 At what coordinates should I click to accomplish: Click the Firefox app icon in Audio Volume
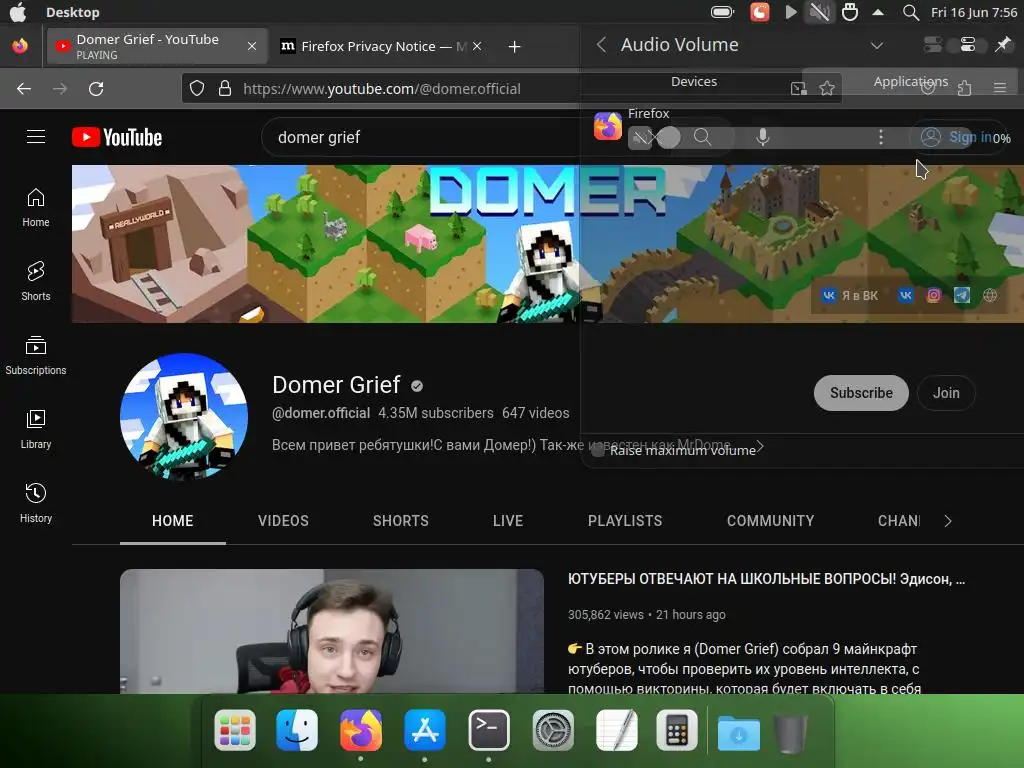(x=607, y=125)
